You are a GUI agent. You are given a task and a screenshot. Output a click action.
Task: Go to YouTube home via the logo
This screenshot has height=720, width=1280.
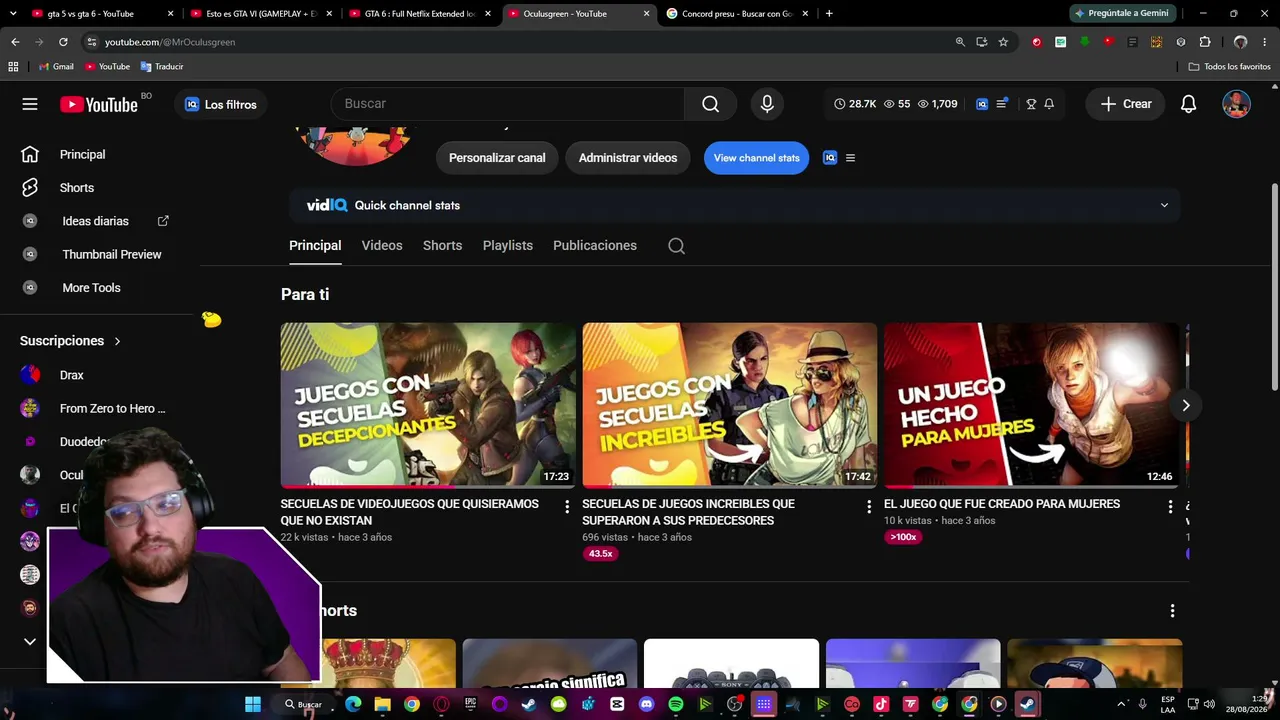pyautogui.click(x=98, y=104)
